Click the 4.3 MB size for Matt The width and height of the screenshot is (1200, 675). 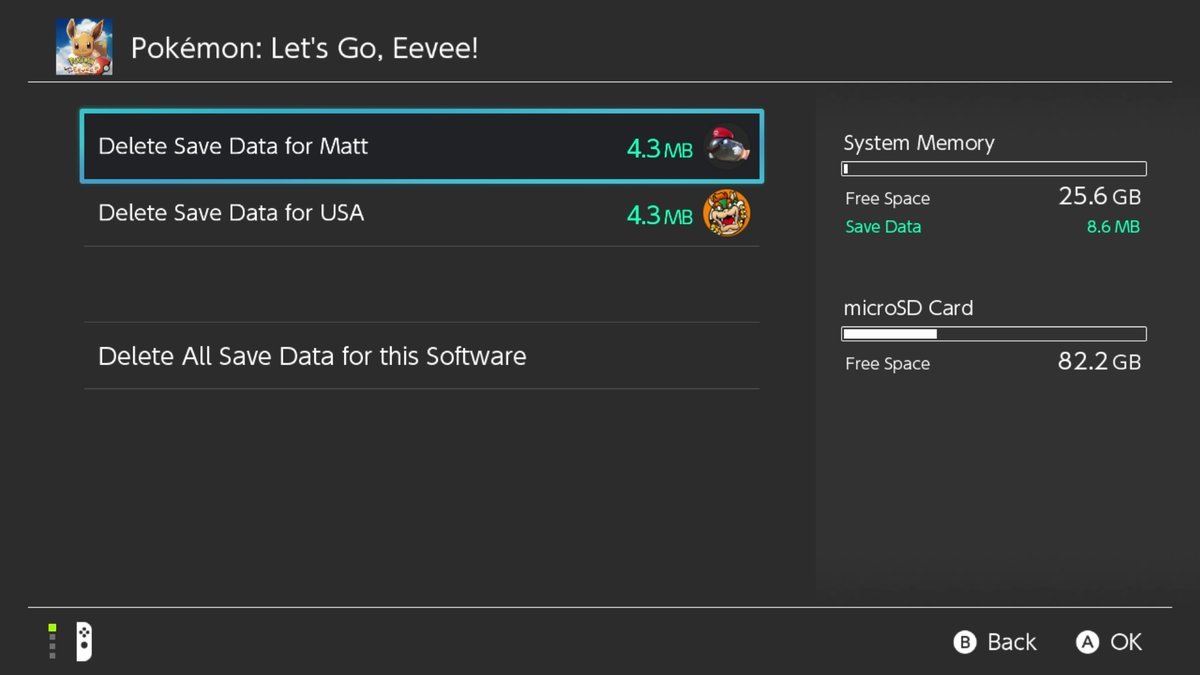click(x=659, y=149)
